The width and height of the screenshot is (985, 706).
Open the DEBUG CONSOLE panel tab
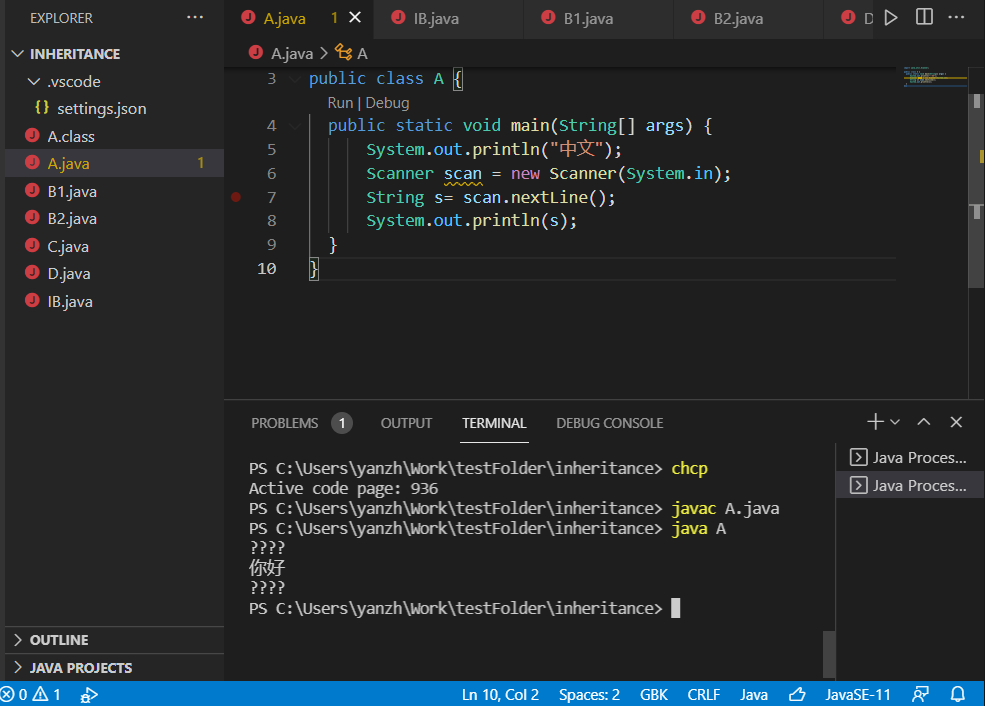(x=609, y=423)
